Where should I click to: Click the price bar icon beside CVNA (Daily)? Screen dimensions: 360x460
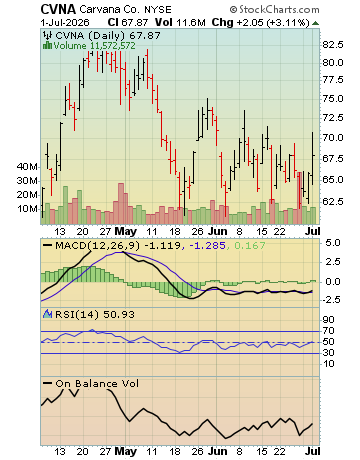48,35
